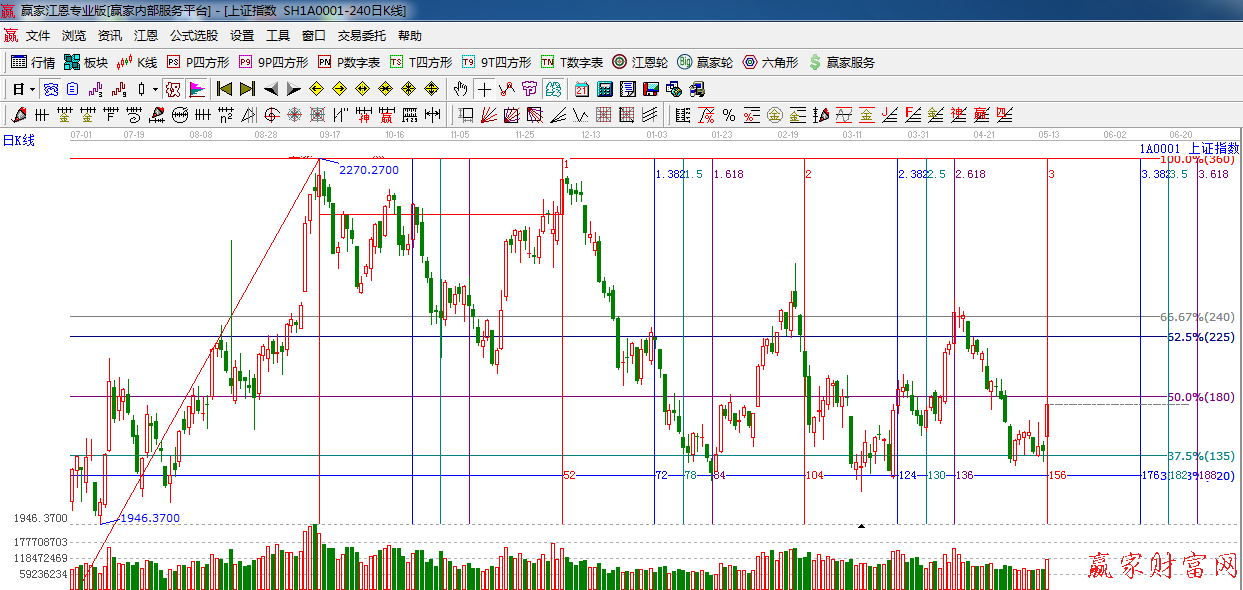
Task: Open the calendar date icon
Action: (581, 89)
